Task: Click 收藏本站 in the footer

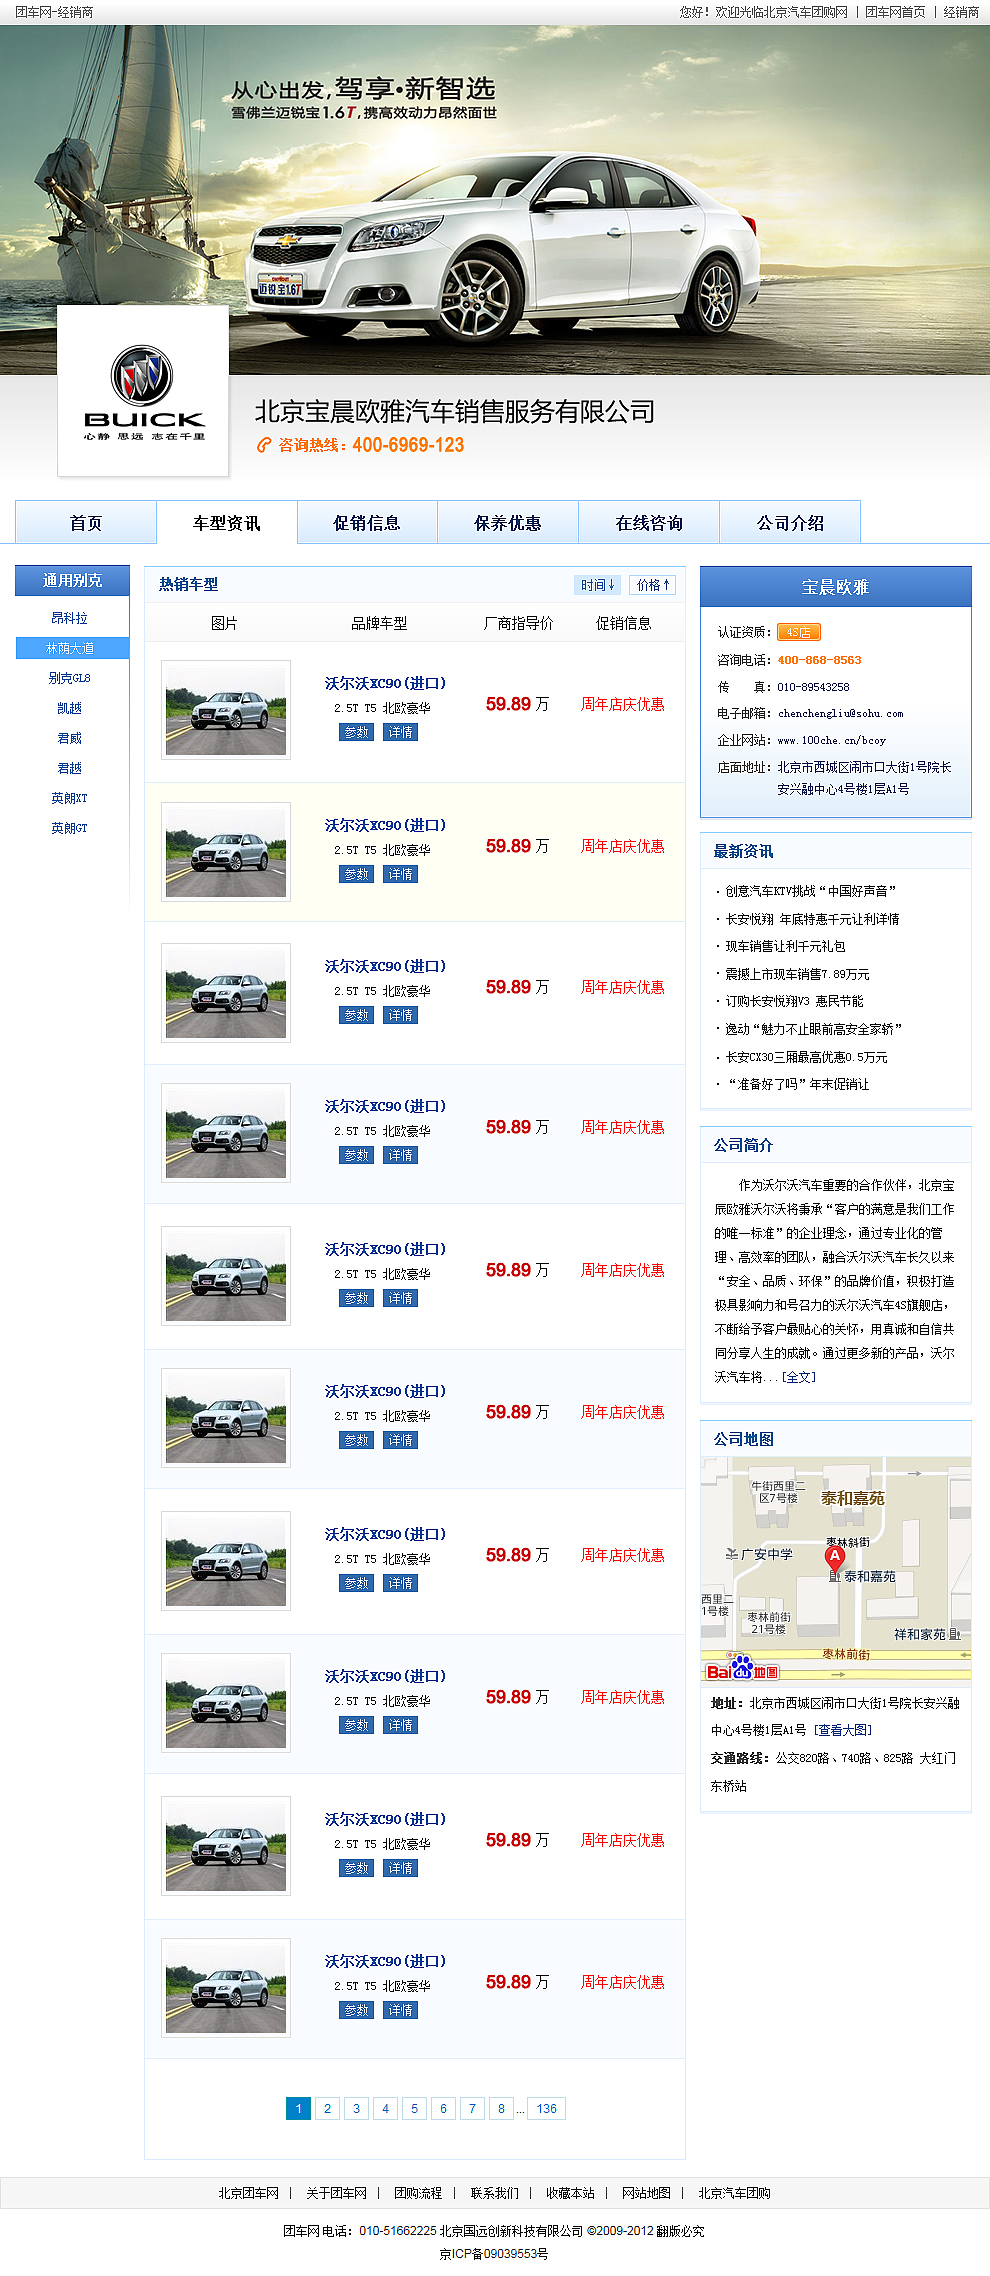Action: tap(570, 2193)
